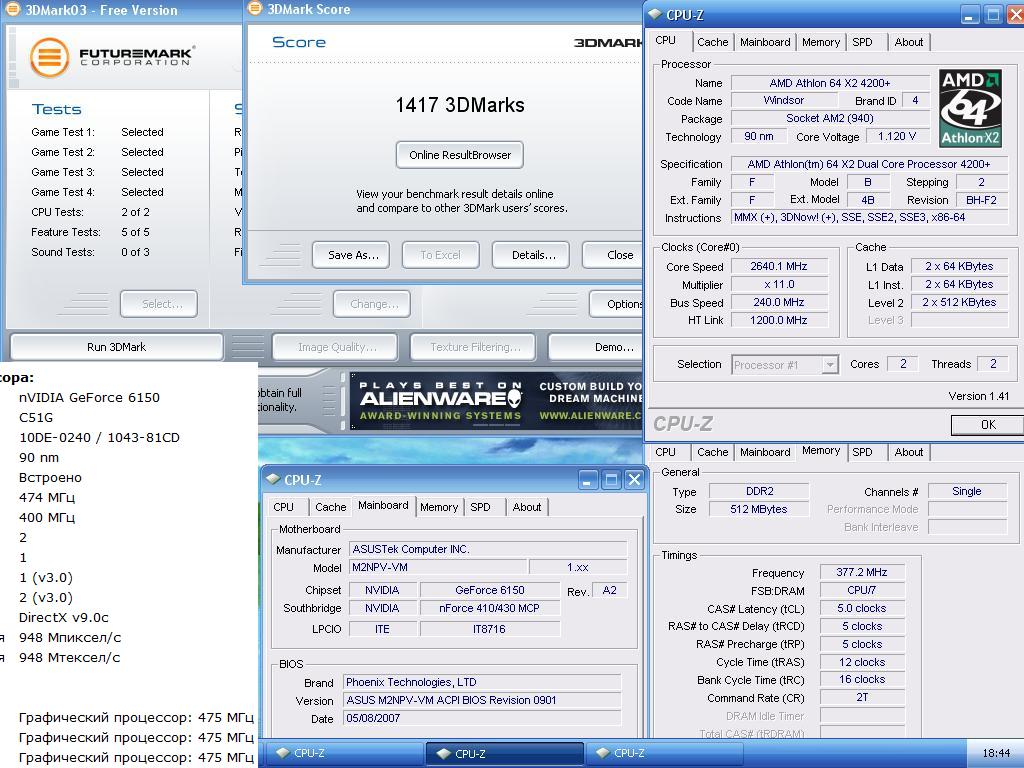Minimize the Mainboard CPU-Z window
This screenshot has height=768, width=1024.
tap(587, 480)
